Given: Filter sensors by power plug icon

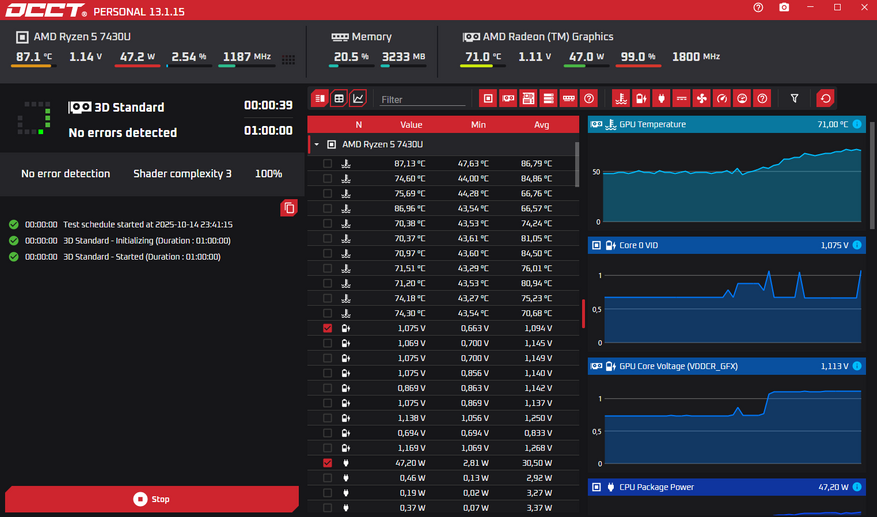Looking at the screenshot, I should pyautogui.click(x=661, y=98).
